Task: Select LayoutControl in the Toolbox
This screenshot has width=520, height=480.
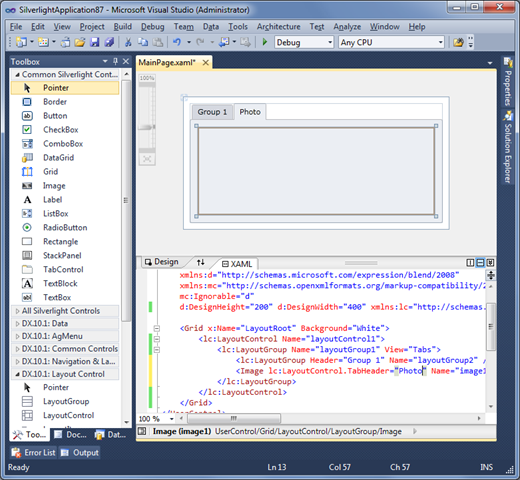Action: [x=65, y=415]
